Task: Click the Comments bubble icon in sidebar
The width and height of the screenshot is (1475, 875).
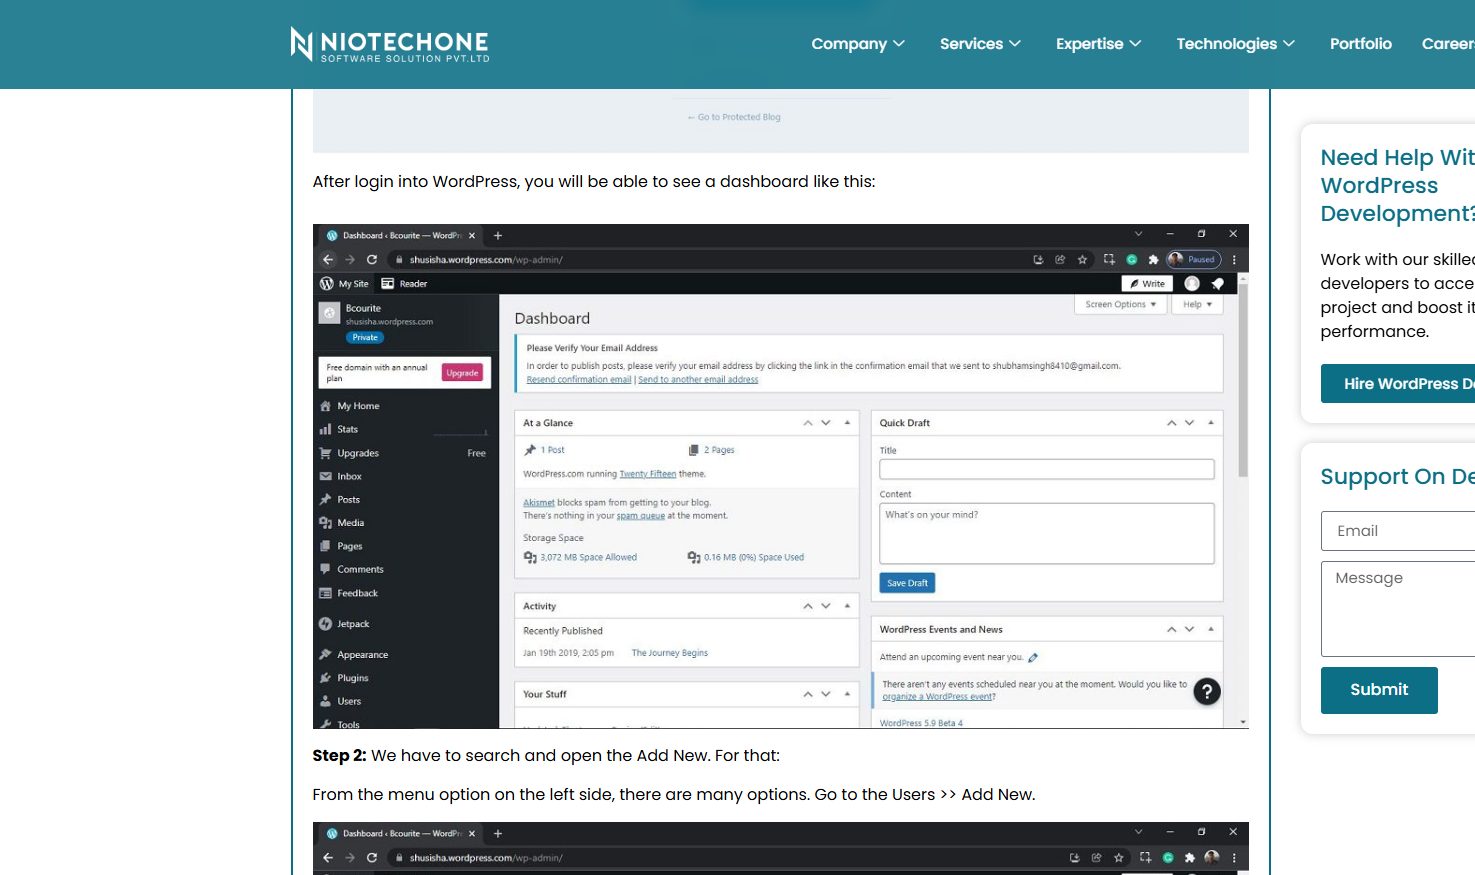Action: point(325,569)
